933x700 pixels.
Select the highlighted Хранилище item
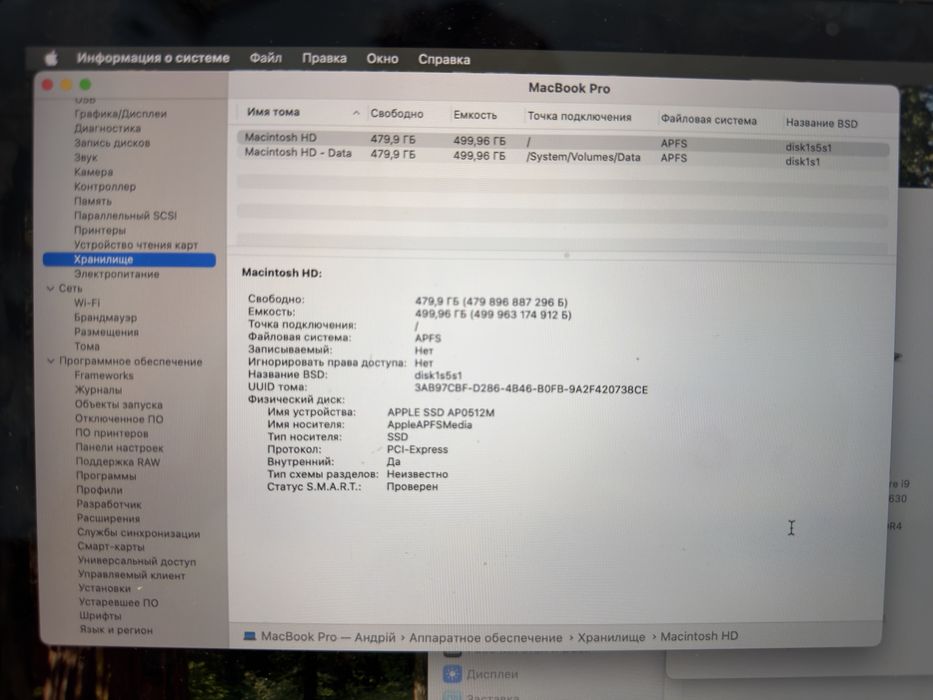tap(129, 260)
